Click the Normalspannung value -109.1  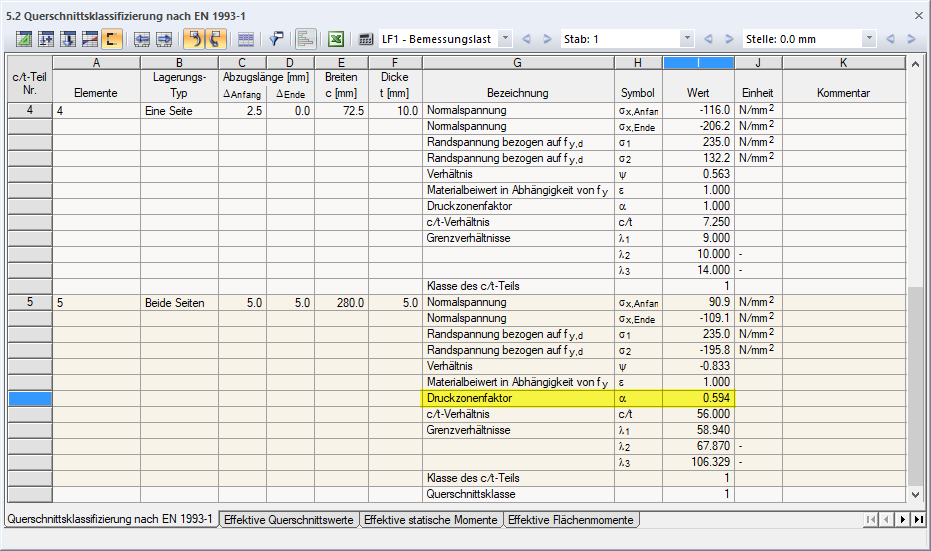click(698, 318)
